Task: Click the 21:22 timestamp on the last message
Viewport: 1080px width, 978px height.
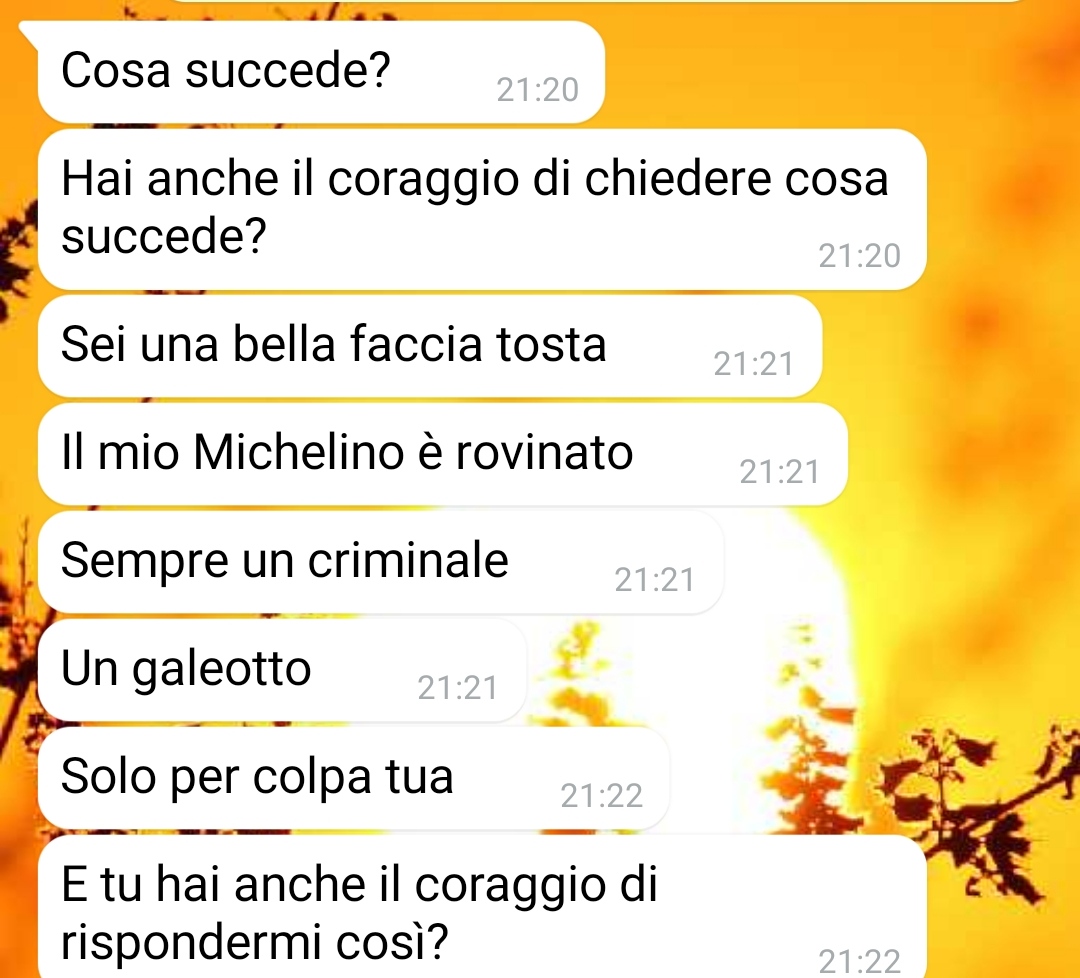Action: (x=859, y=961)
